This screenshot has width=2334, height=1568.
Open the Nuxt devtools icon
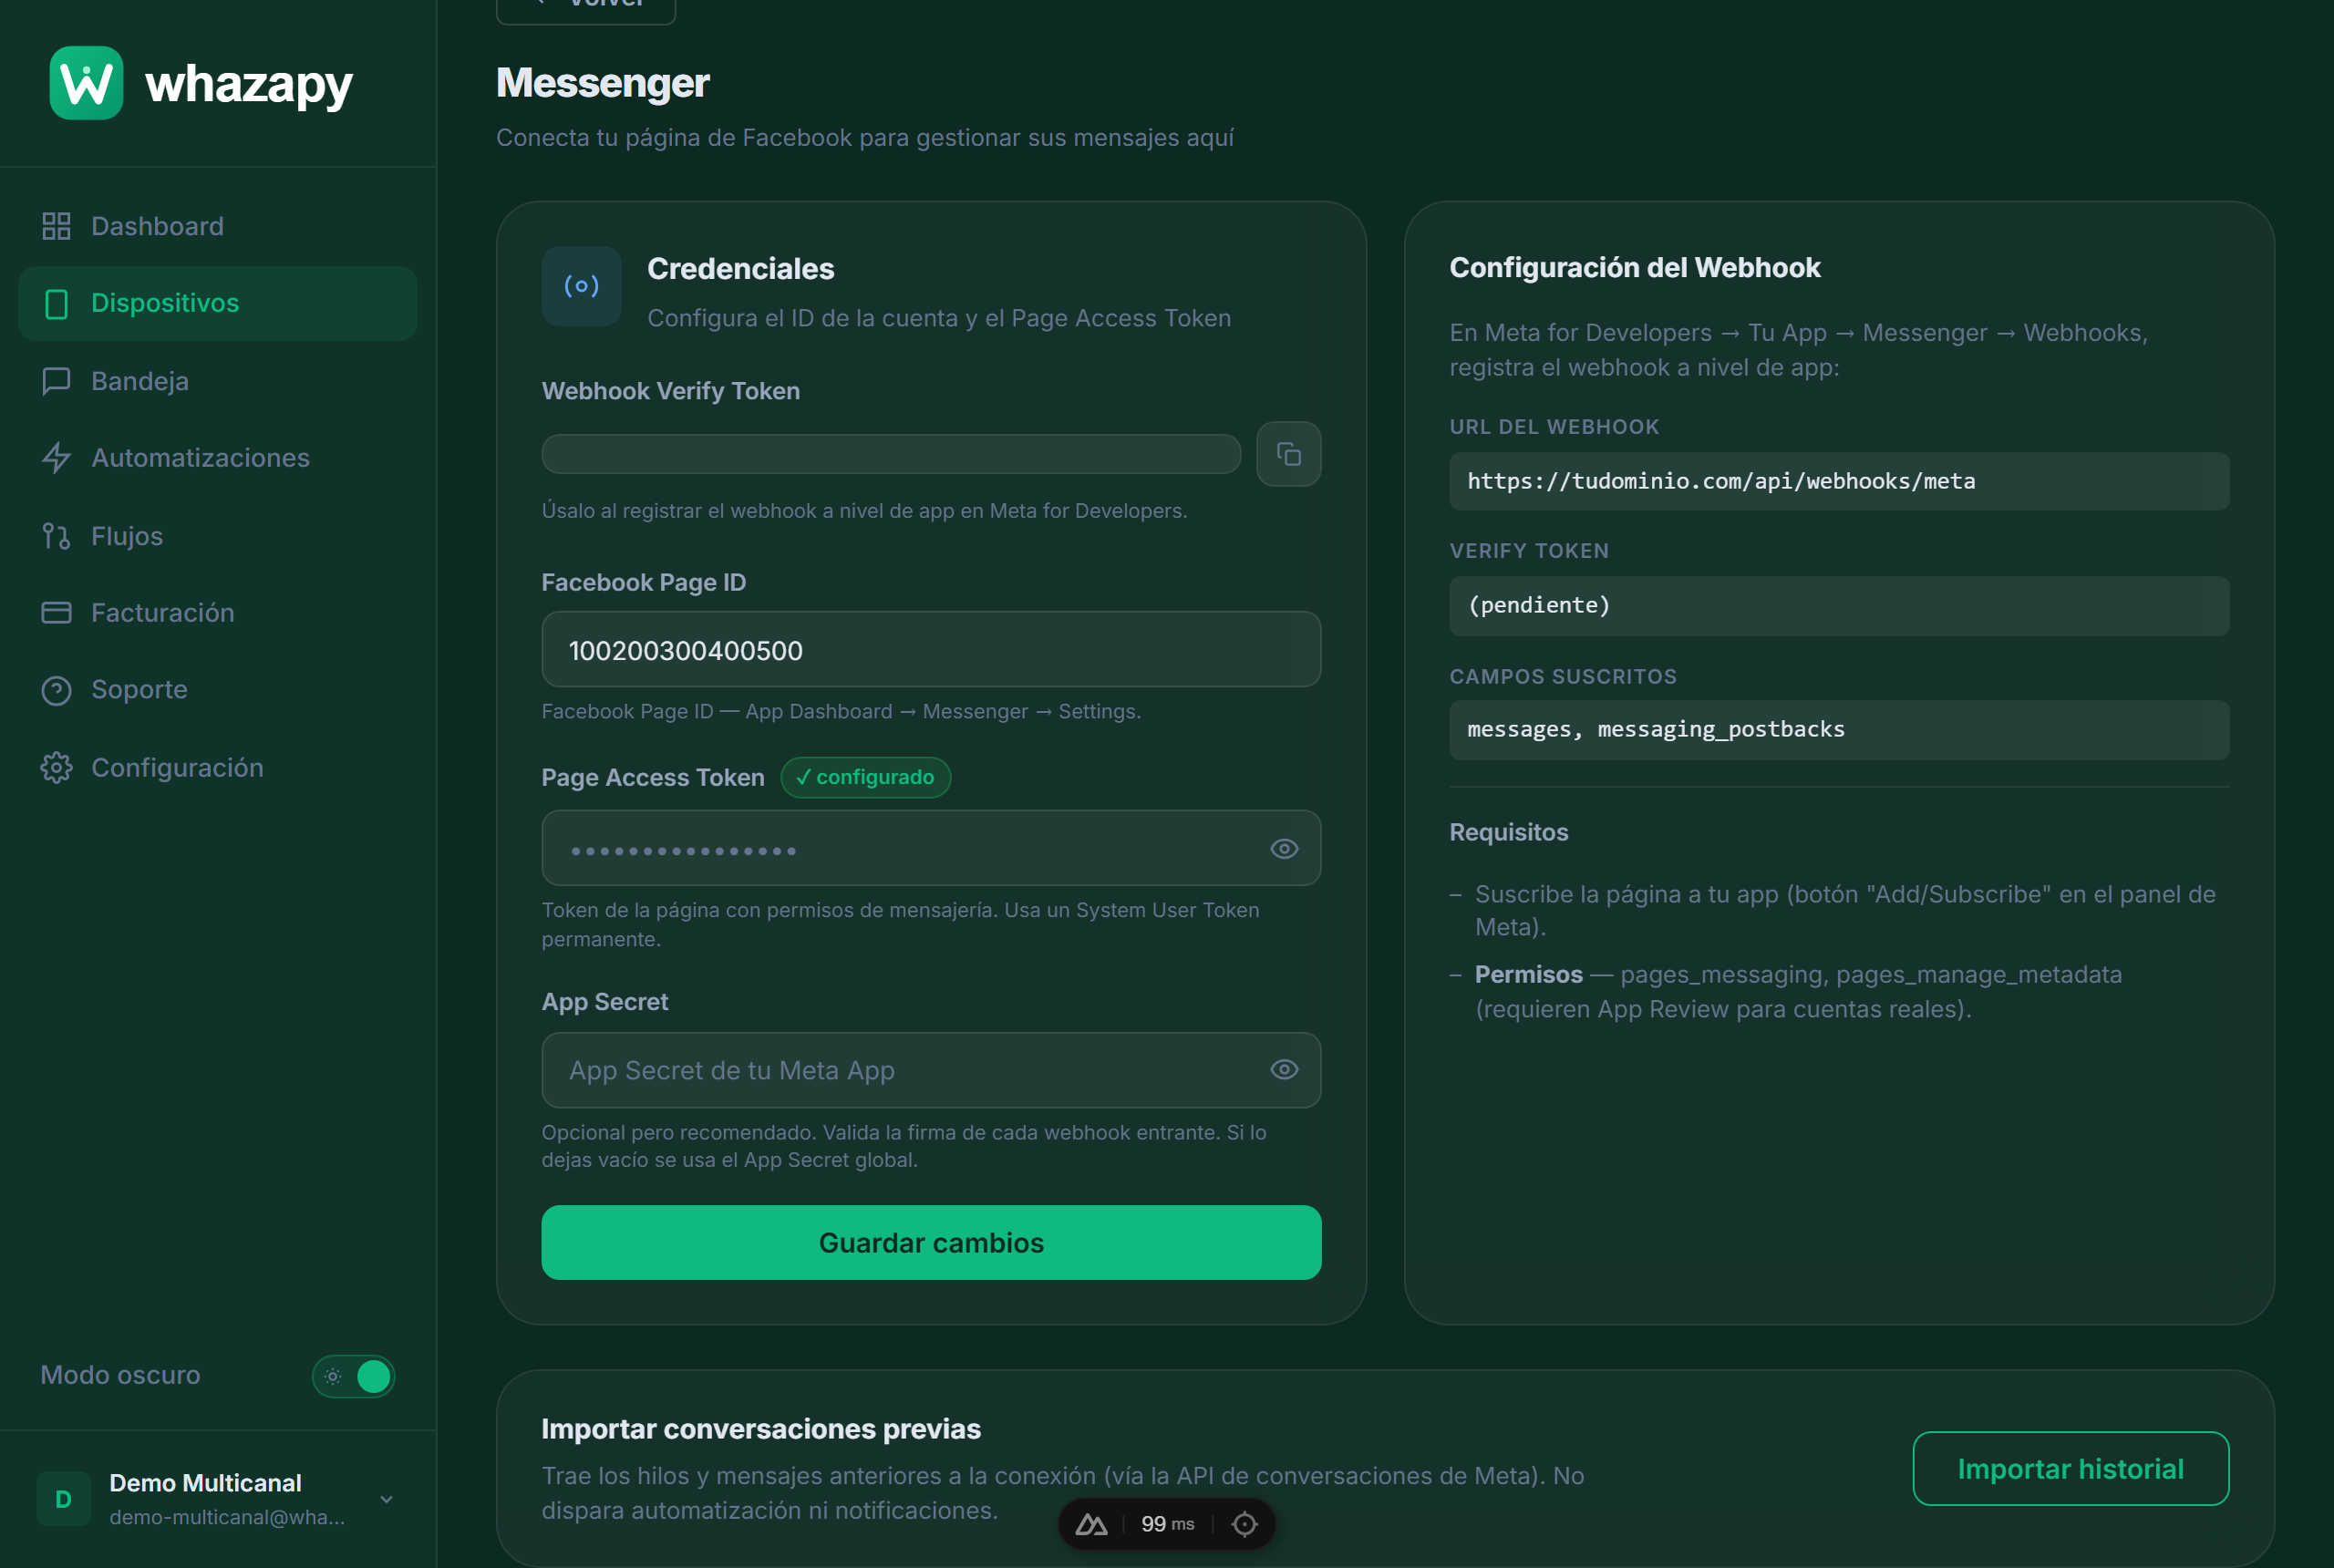[x=1091, y=1524]
